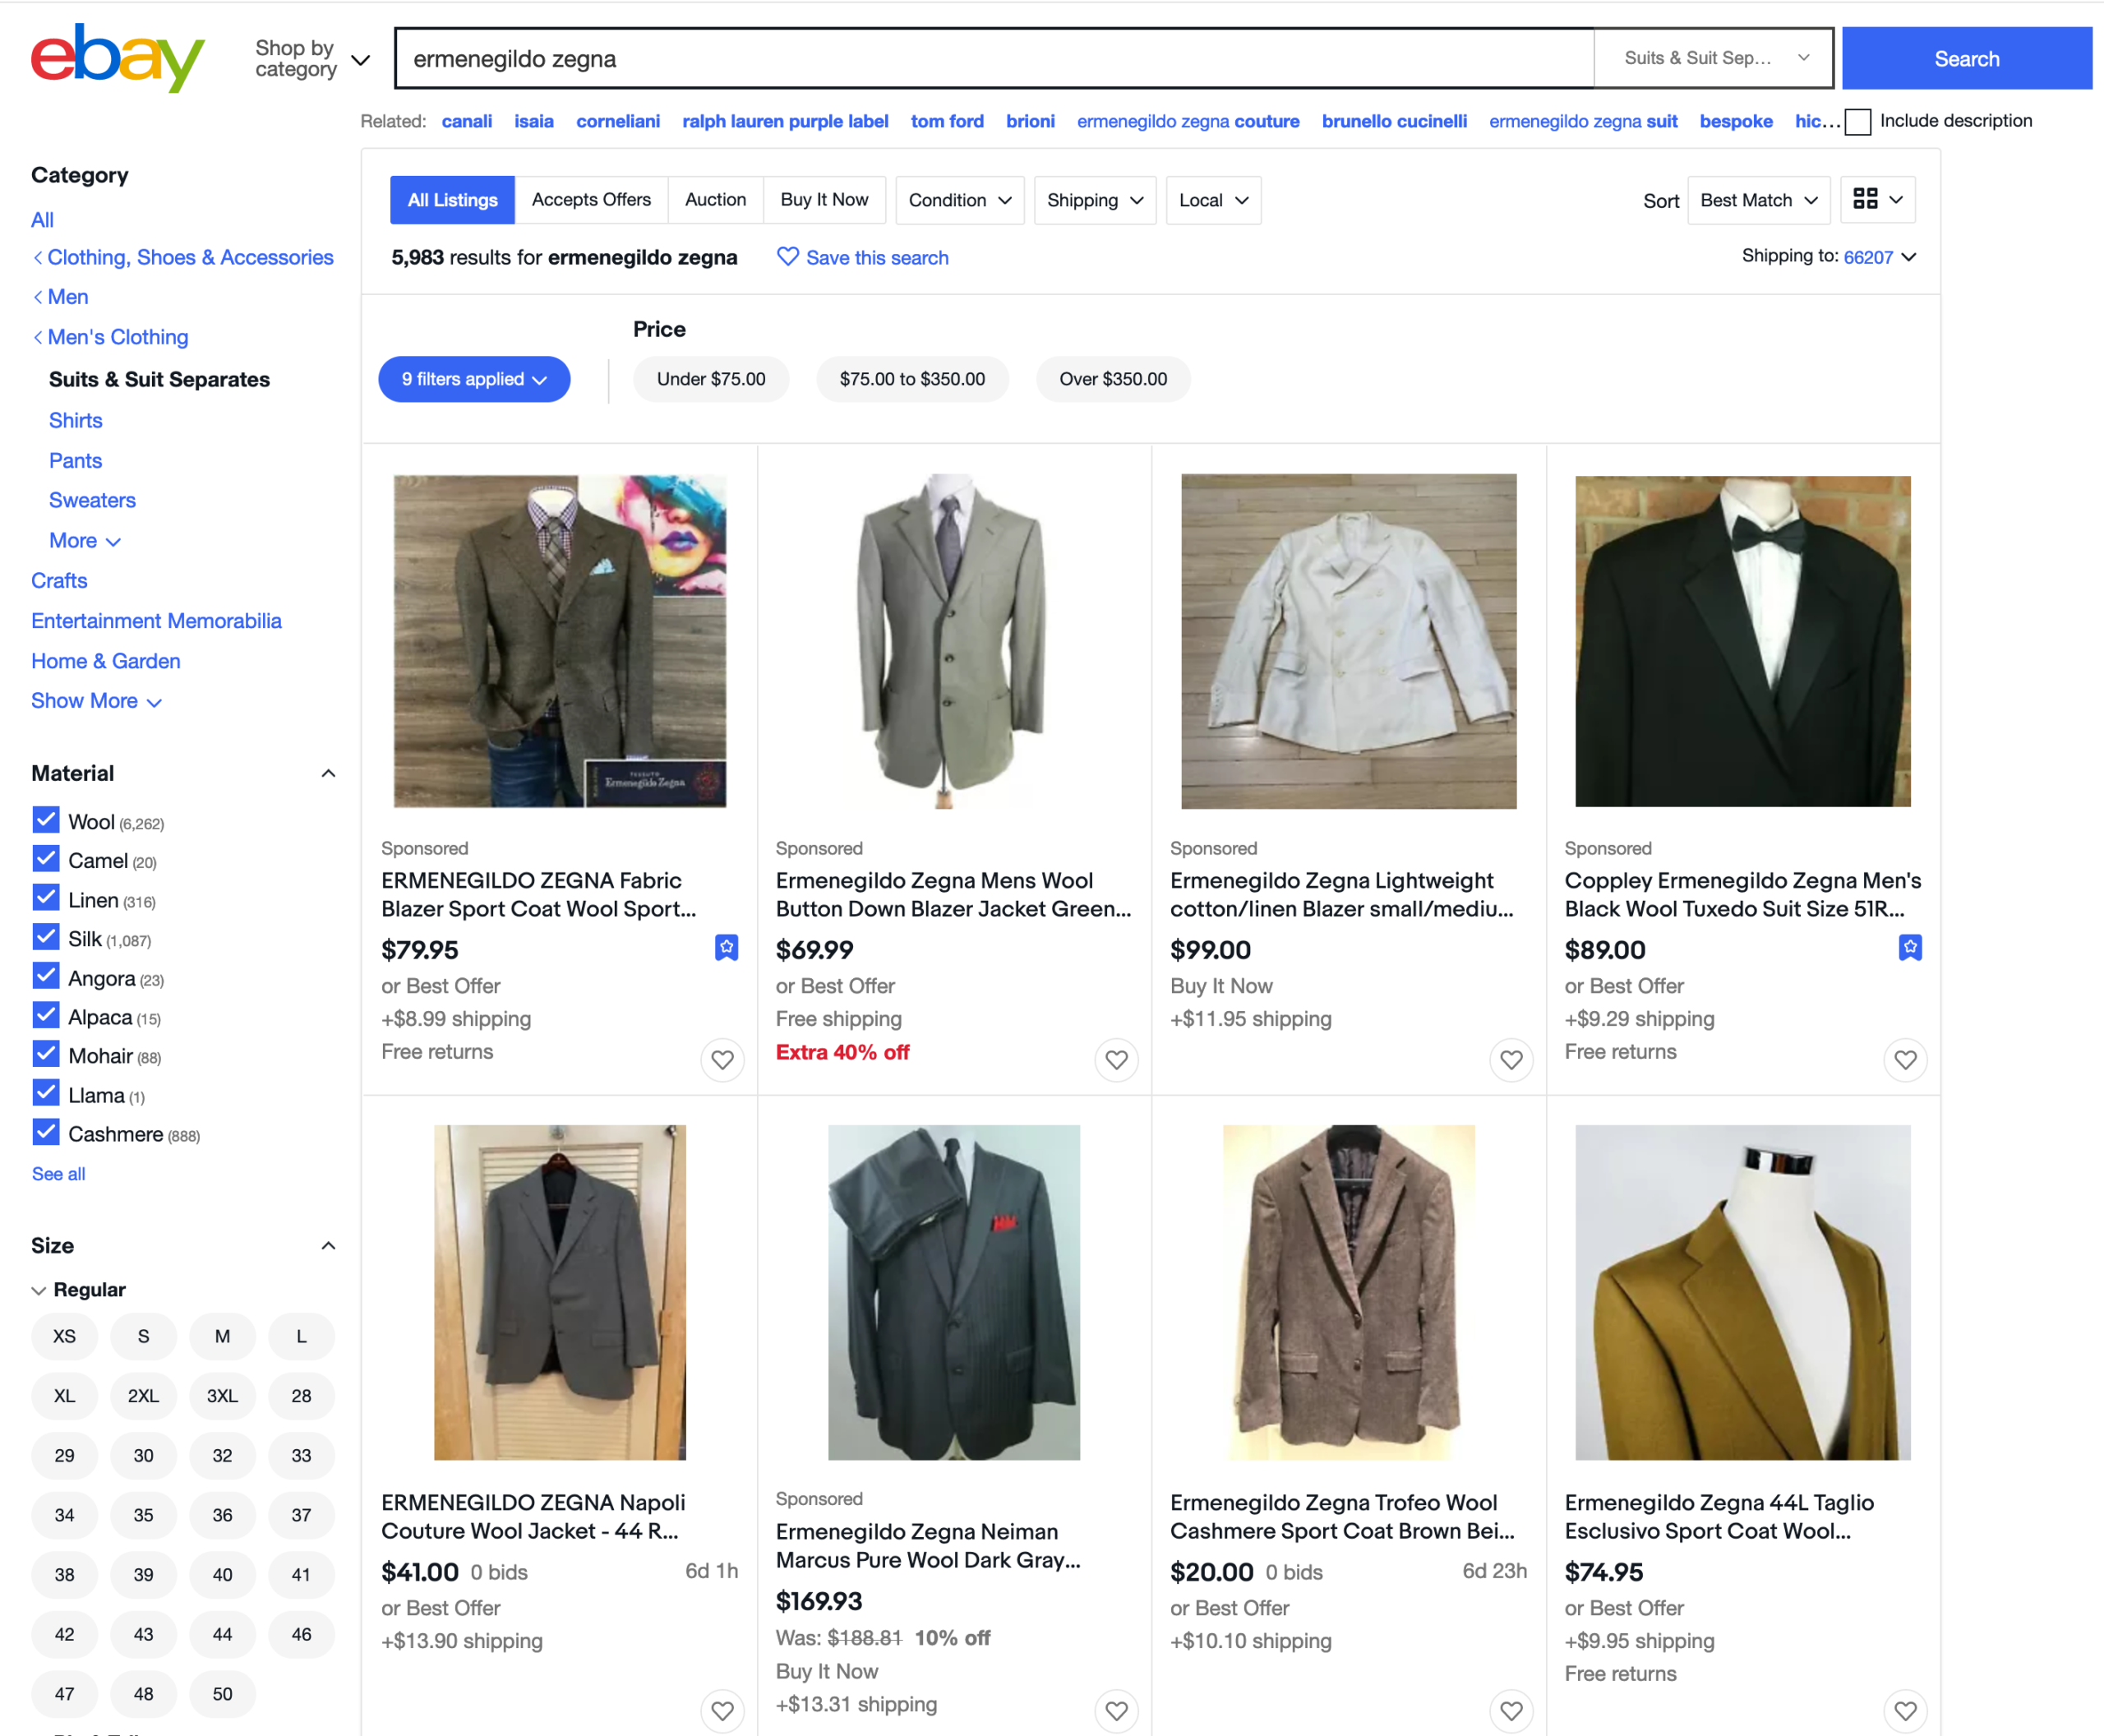Select the All Listings tab

tap(452, 200)
